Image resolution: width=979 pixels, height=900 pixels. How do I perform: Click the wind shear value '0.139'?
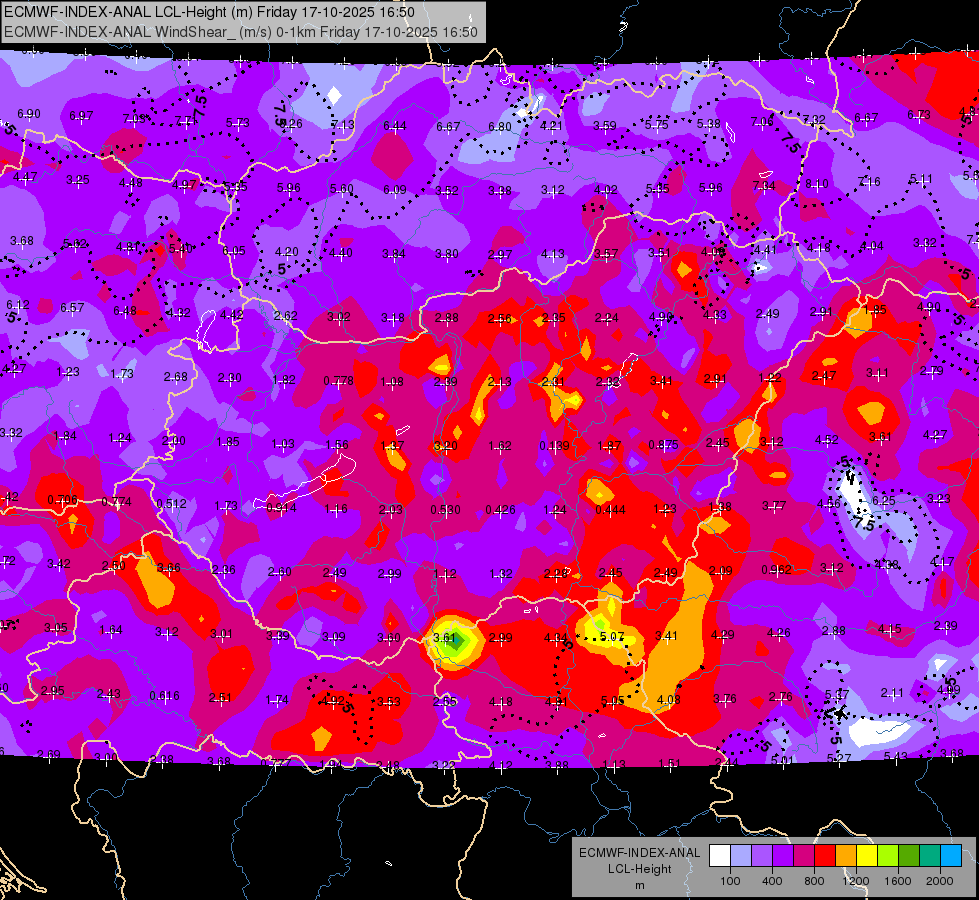click(x=554, y=445)
